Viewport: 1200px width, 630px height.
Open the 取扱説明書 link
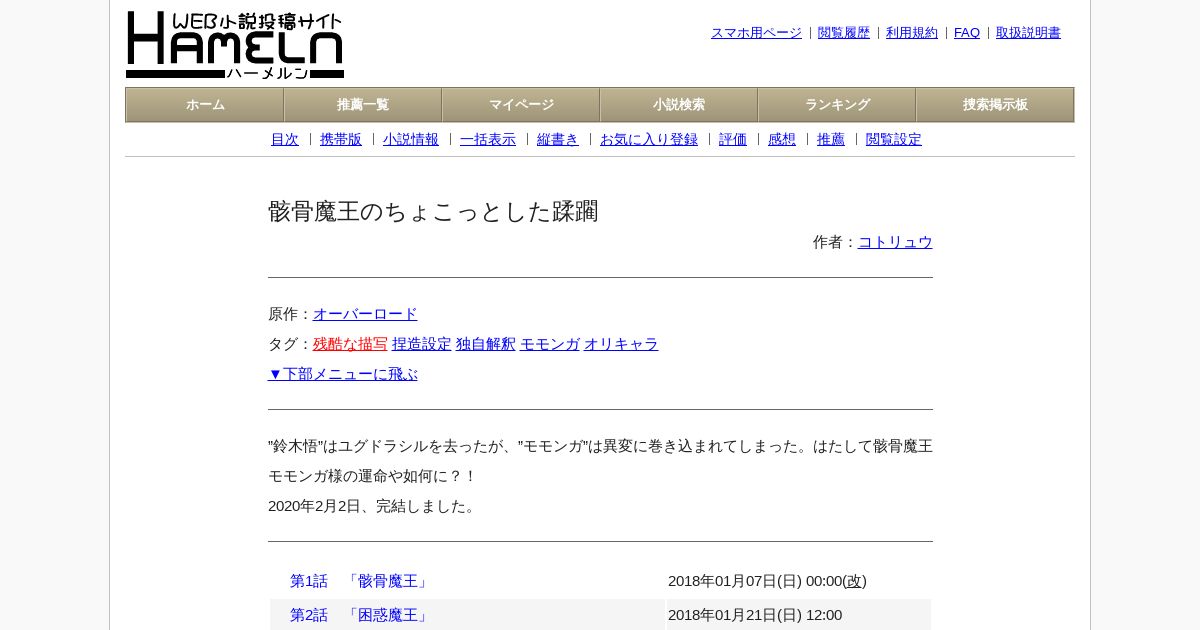1028,33
